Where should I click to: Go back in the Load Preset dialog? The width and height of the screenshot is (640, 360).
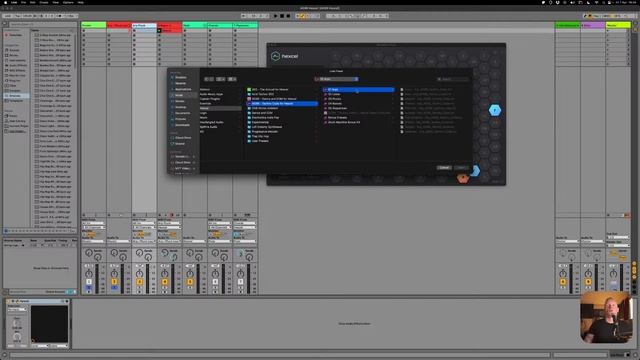point(207,79)
